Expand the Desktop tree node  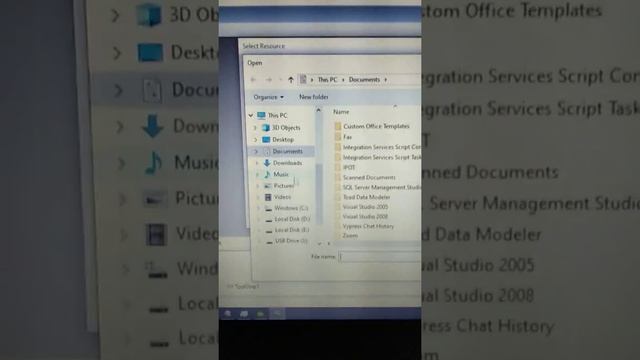(x=256, y=140)
